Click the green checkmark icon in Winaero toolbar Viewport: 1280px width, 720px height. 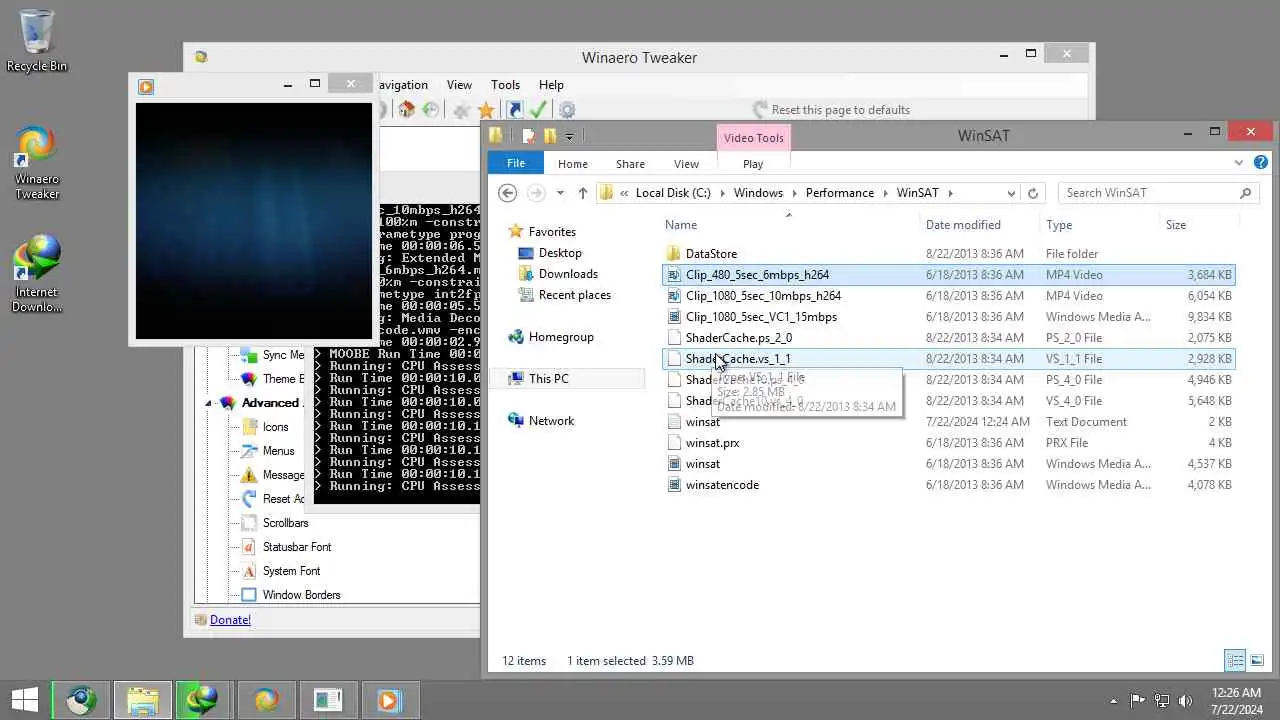538,110
